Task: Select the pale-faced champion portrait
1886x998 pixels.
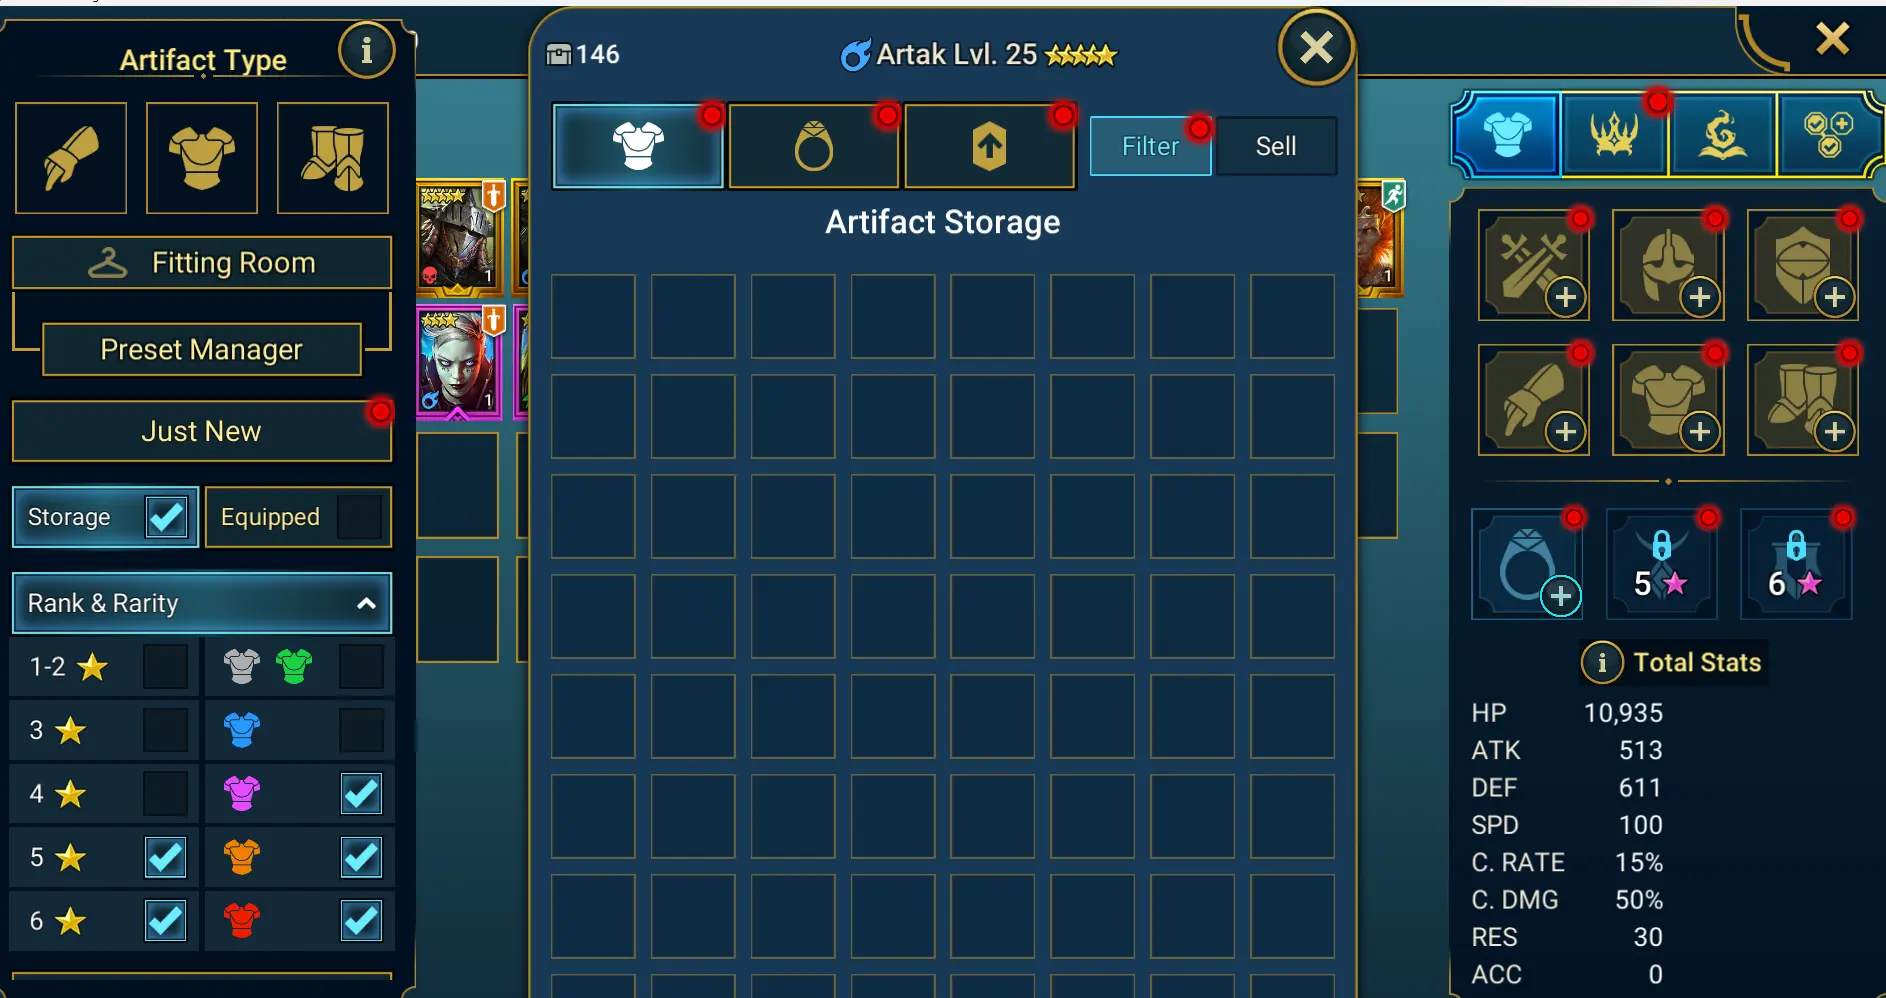Action: [x=459, y=360]
